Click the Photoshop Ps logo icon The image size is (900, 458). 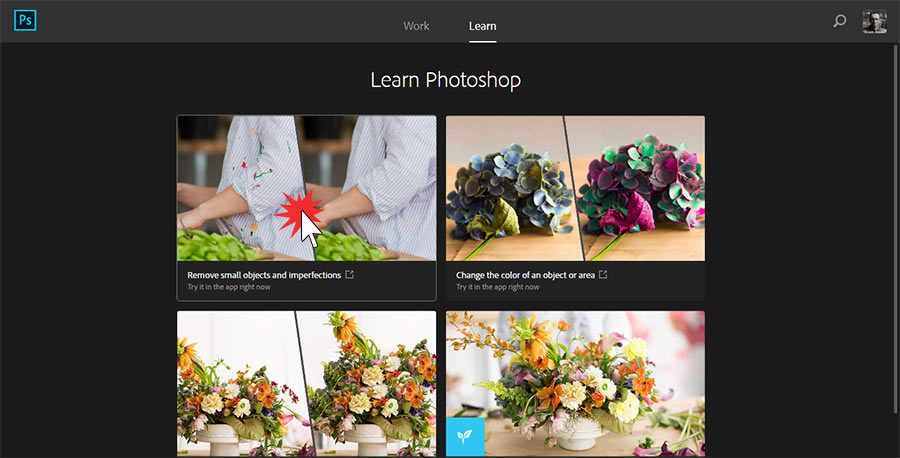(25, 20)
